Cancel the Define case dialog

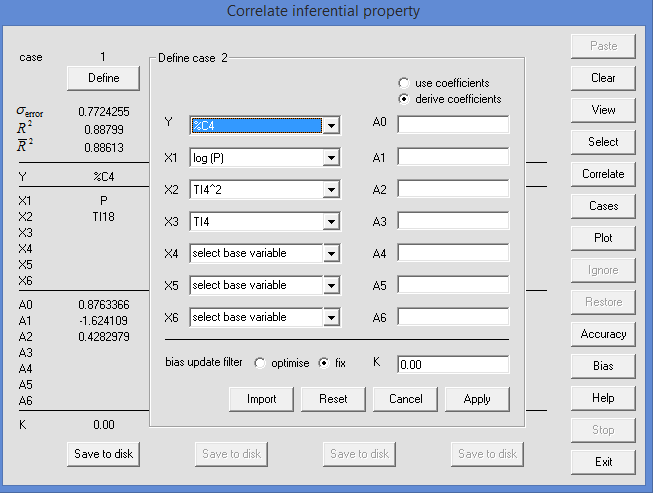point(405,399)
